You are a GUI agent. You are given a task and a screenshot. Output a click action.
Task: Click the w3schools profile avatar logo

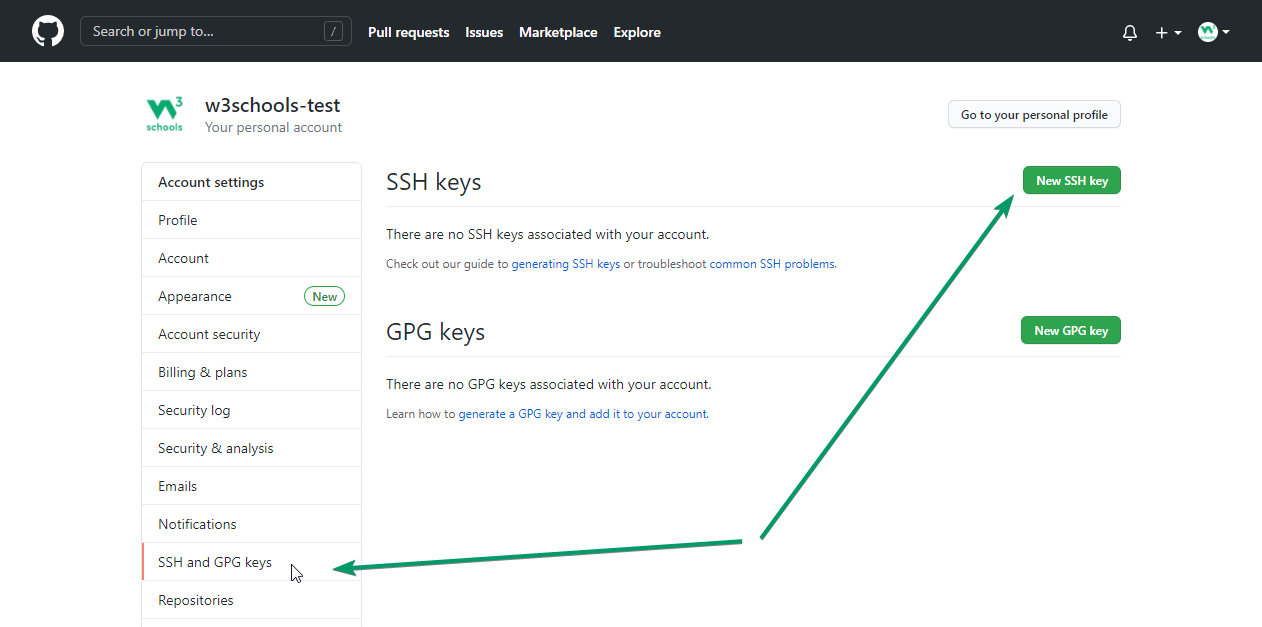coord(164,113)
